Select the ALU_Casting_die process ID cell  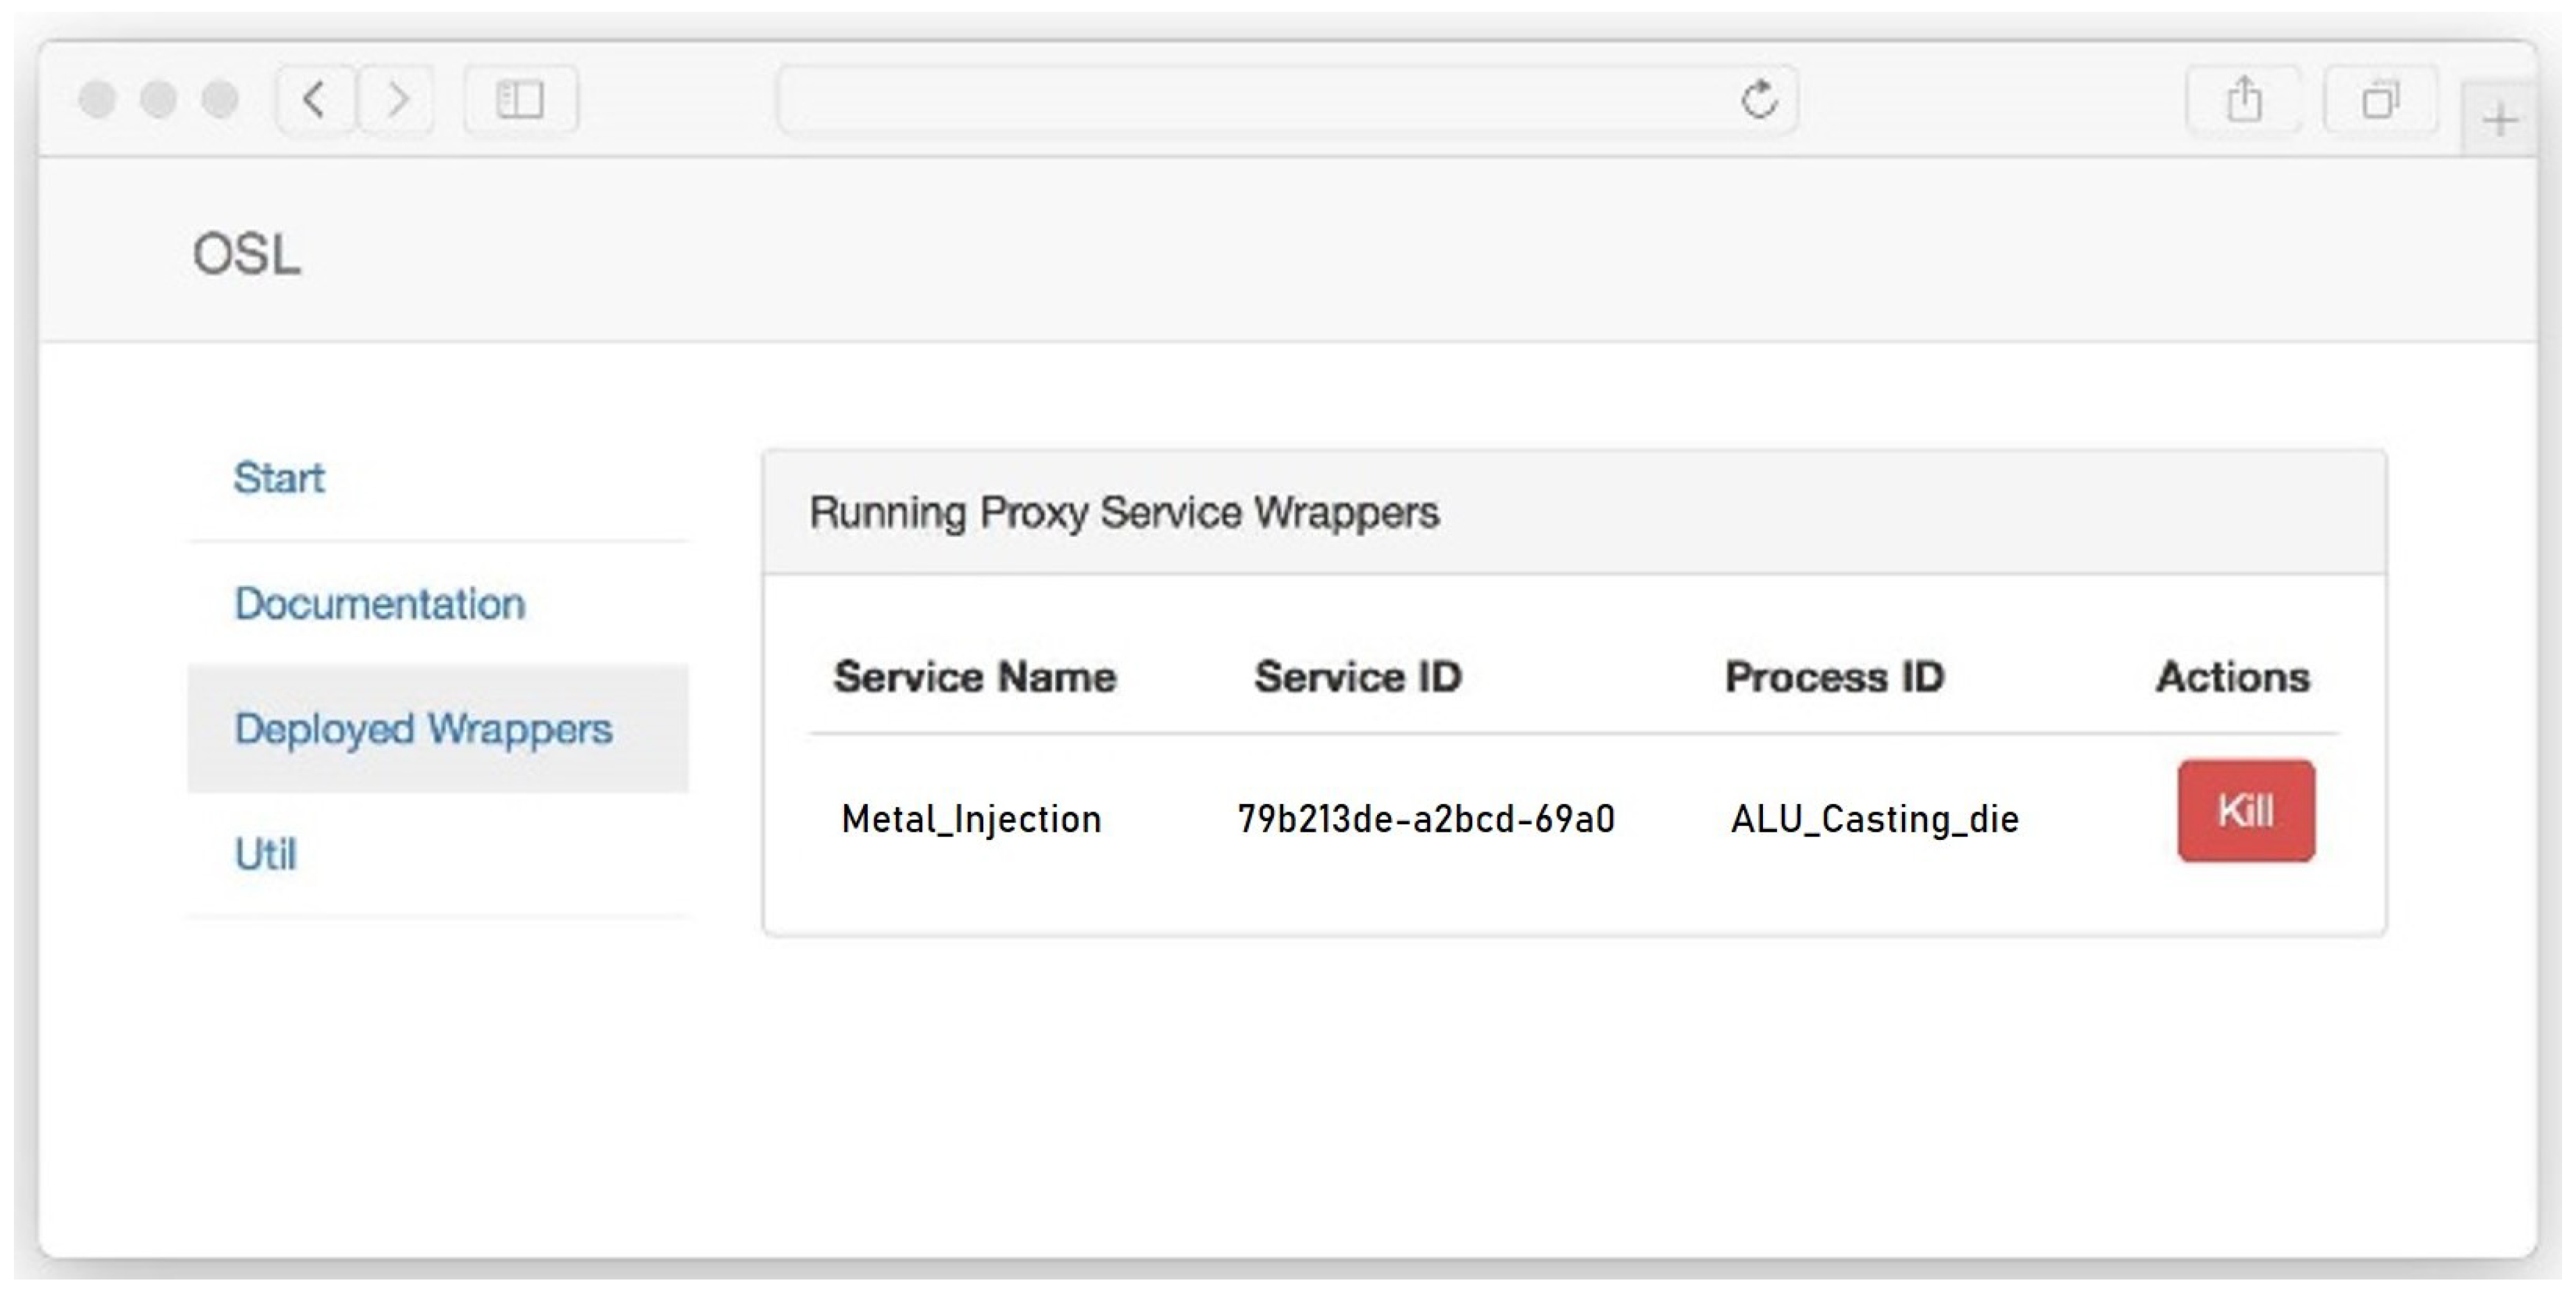pyautogui.click(x=1874, y=819)
